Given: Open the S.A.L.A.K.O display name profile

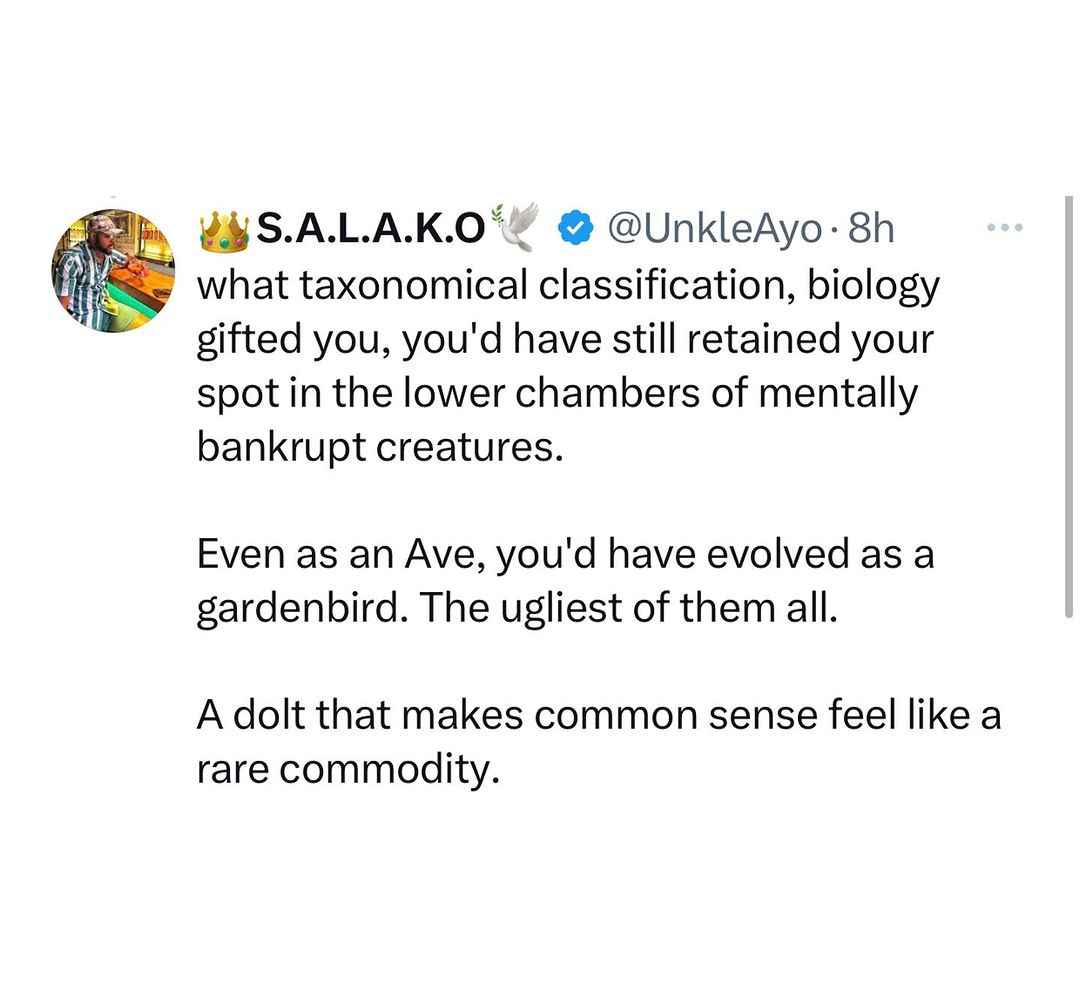Looking at the screenshot, I should tap(371, 229).
